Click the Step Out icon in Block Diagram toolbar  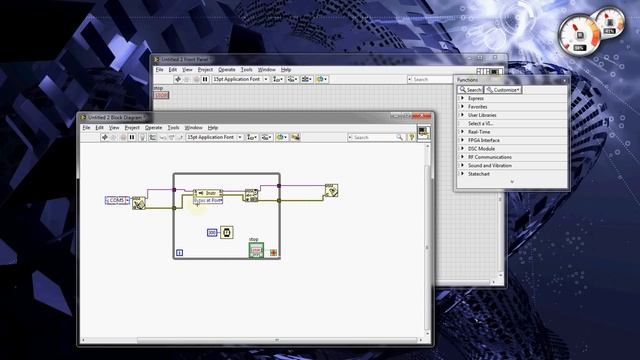coord(180,138)
